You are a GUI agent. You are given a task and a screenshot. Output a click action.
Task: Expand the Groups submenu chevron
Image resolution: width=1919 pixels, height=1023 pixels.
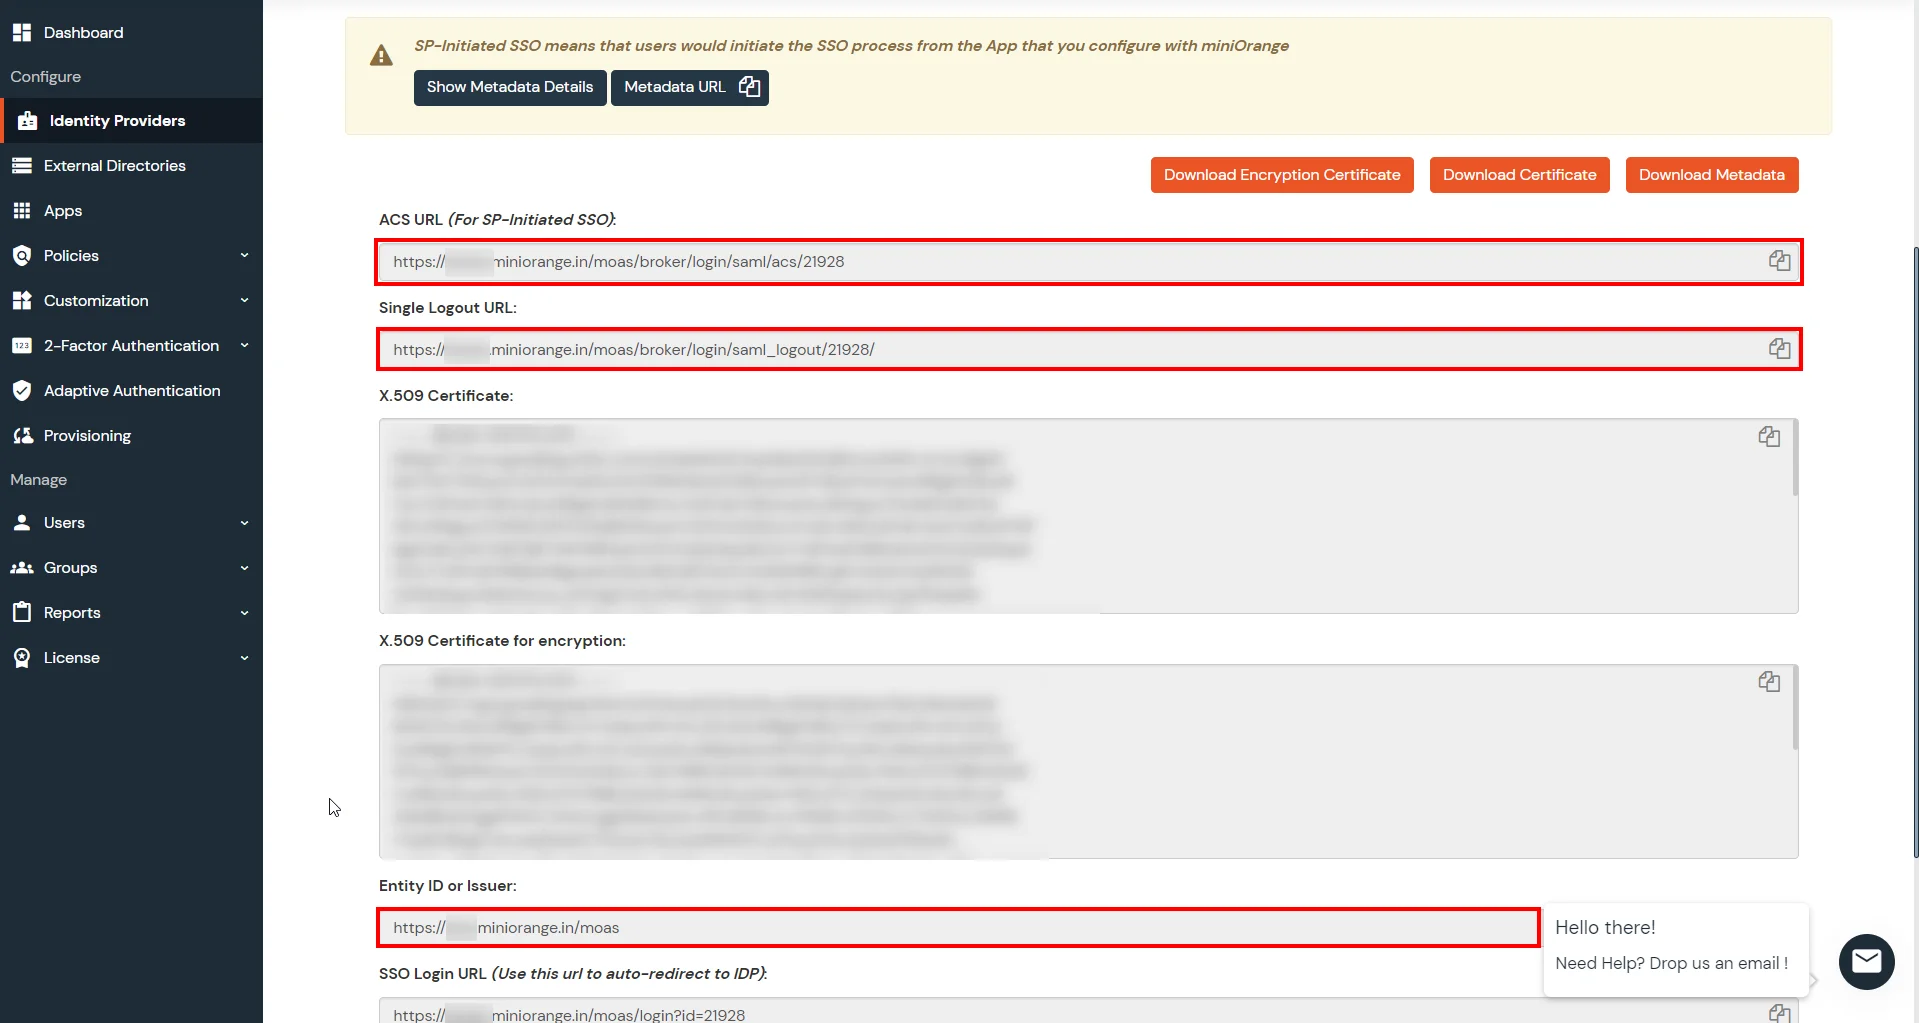[244, 568]
